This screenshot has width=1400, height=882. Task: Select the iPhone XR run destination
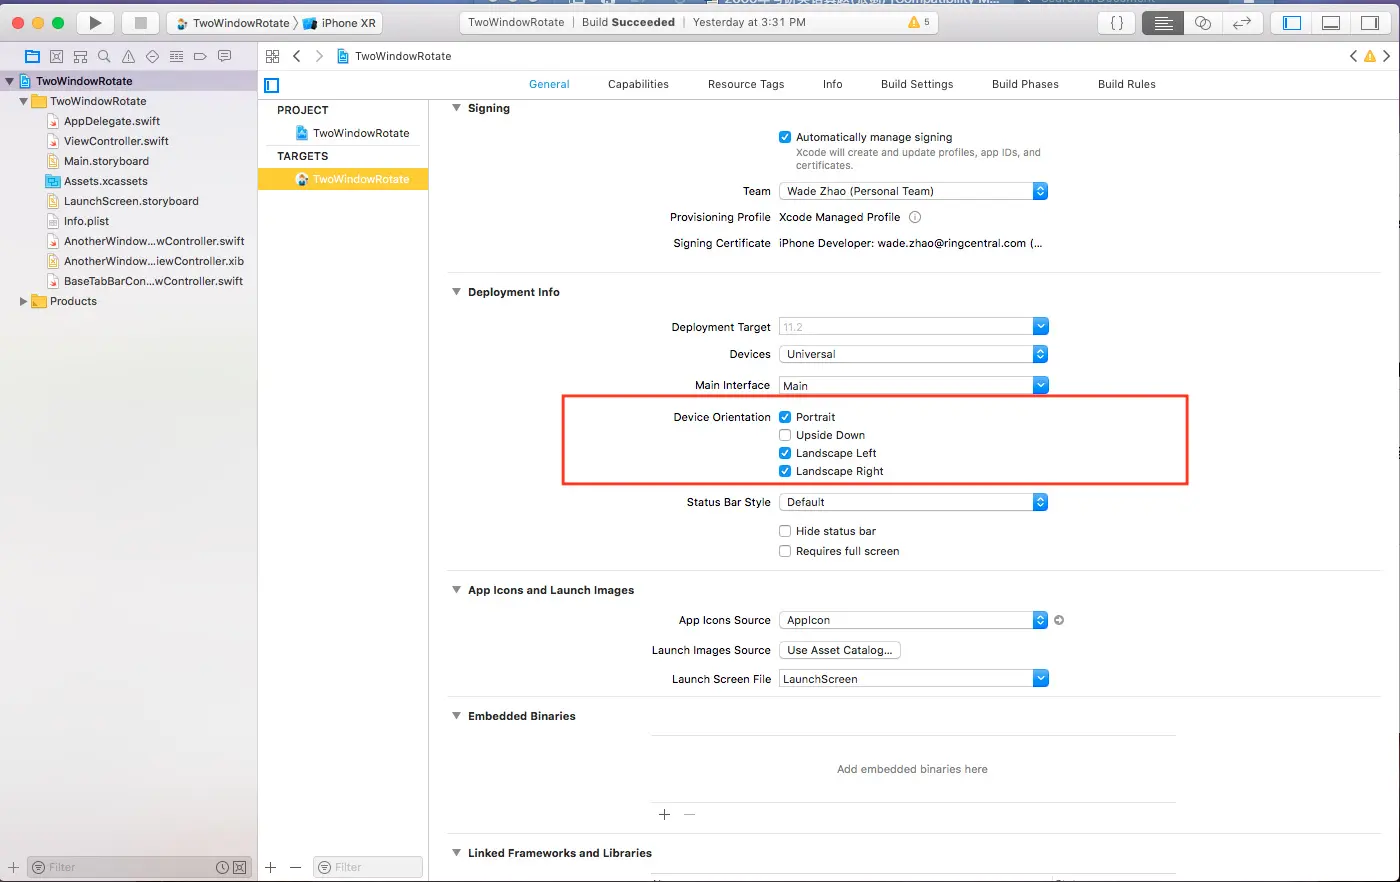[x=340, y=23]
